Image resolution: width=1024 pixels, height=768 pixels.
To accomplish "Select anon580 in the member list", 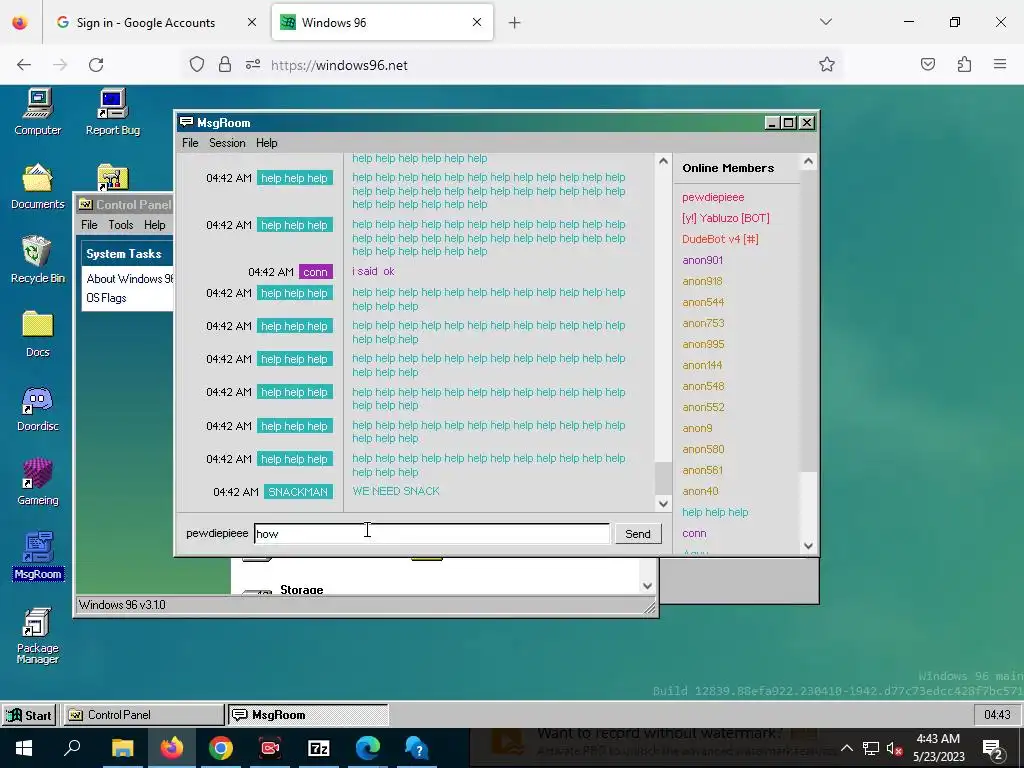I will click(x=703, y=449).
